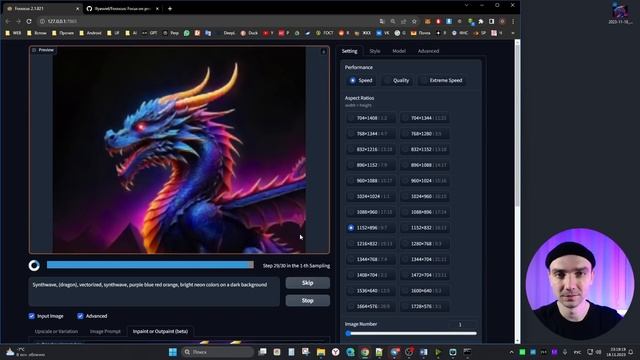Choose the 704×1408 aspect ratio

(371, 118)
